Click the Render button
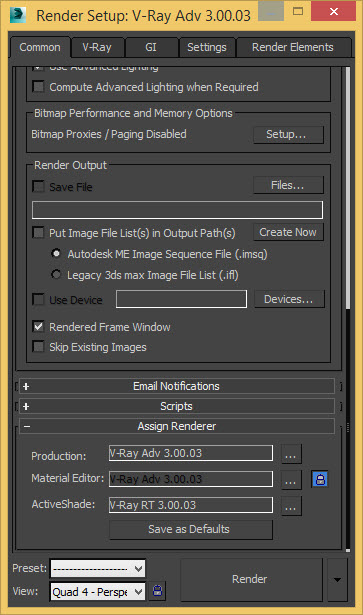 pyautogui.click(x=251, y=579)
